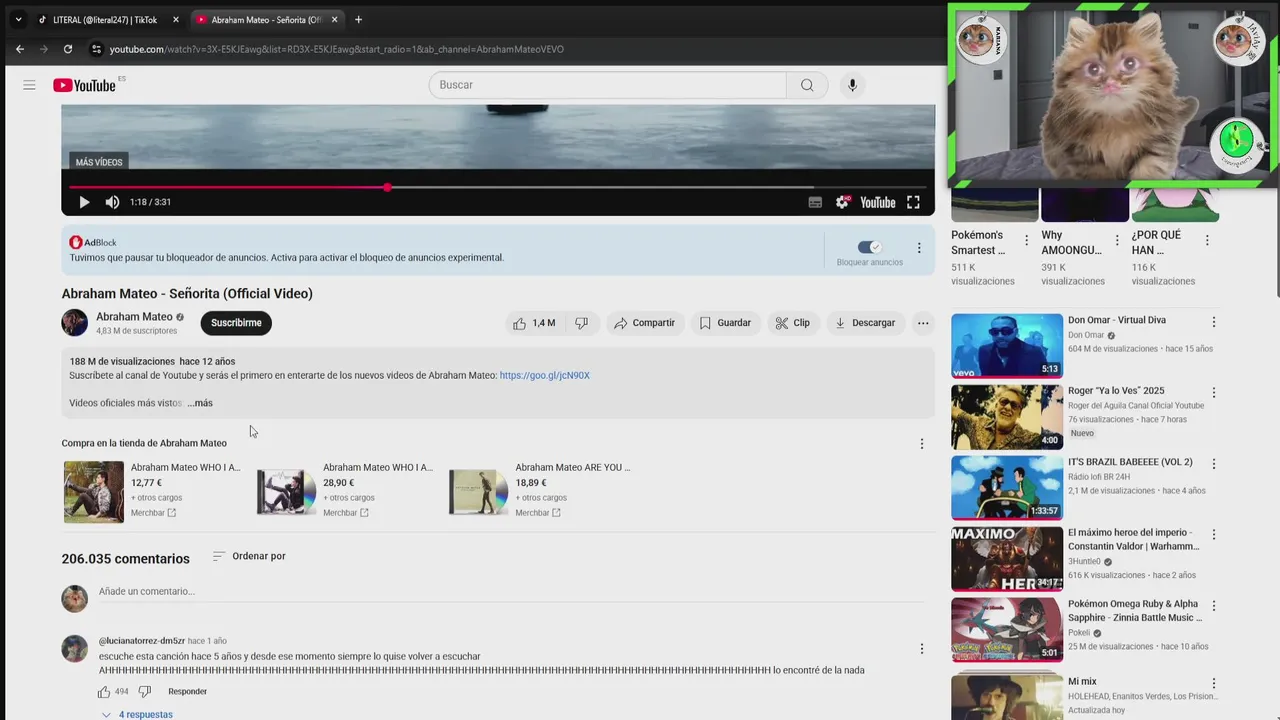Create a Clip with scissors button
The height and width of the screenshot is (720, 1280).
click(x=793, y=323)
